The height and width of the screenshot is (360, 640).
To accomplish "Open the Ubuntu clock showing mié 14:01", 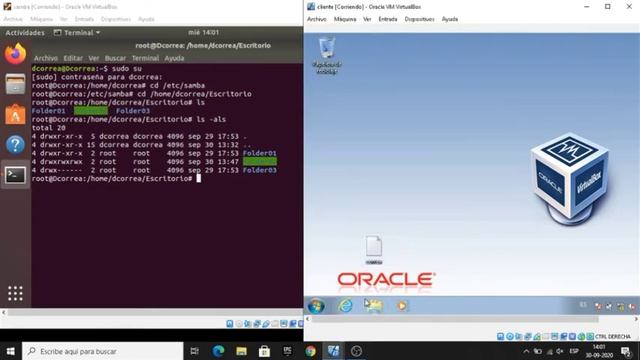I will tap(203, 32).
